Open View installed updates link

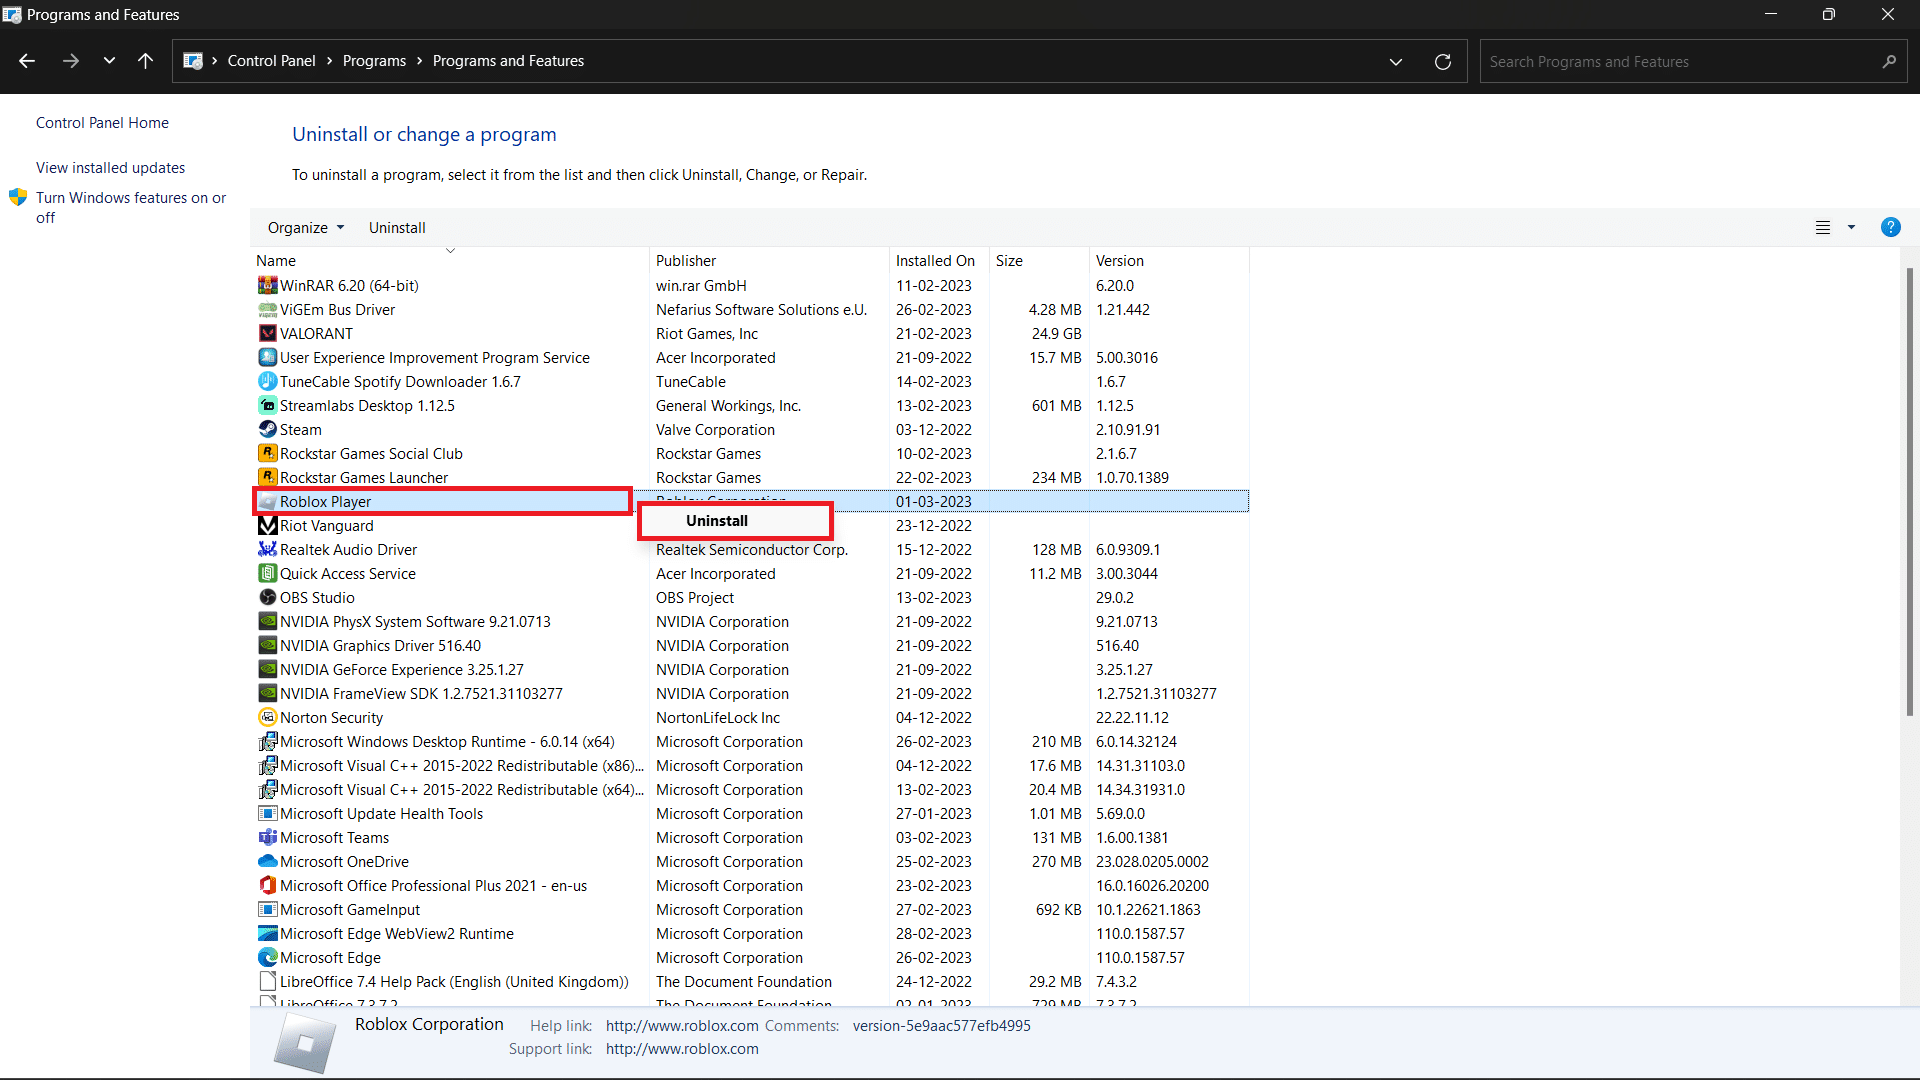tap(110, 168)
